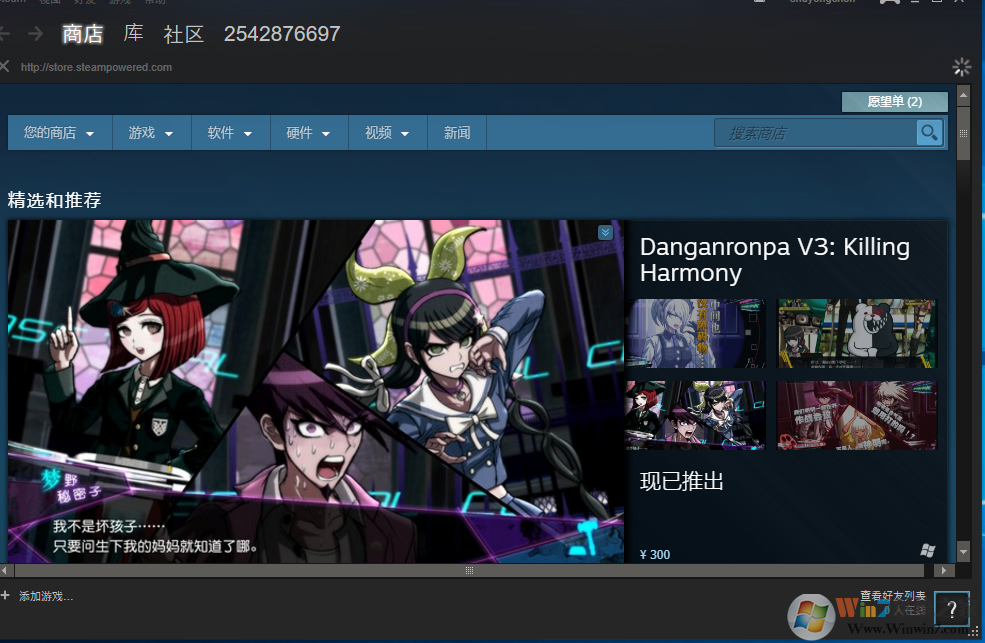Expand the 硬件 dropdown menu
Image resolution: width=985 pixels, height=643 pixels.
(309, 132)
